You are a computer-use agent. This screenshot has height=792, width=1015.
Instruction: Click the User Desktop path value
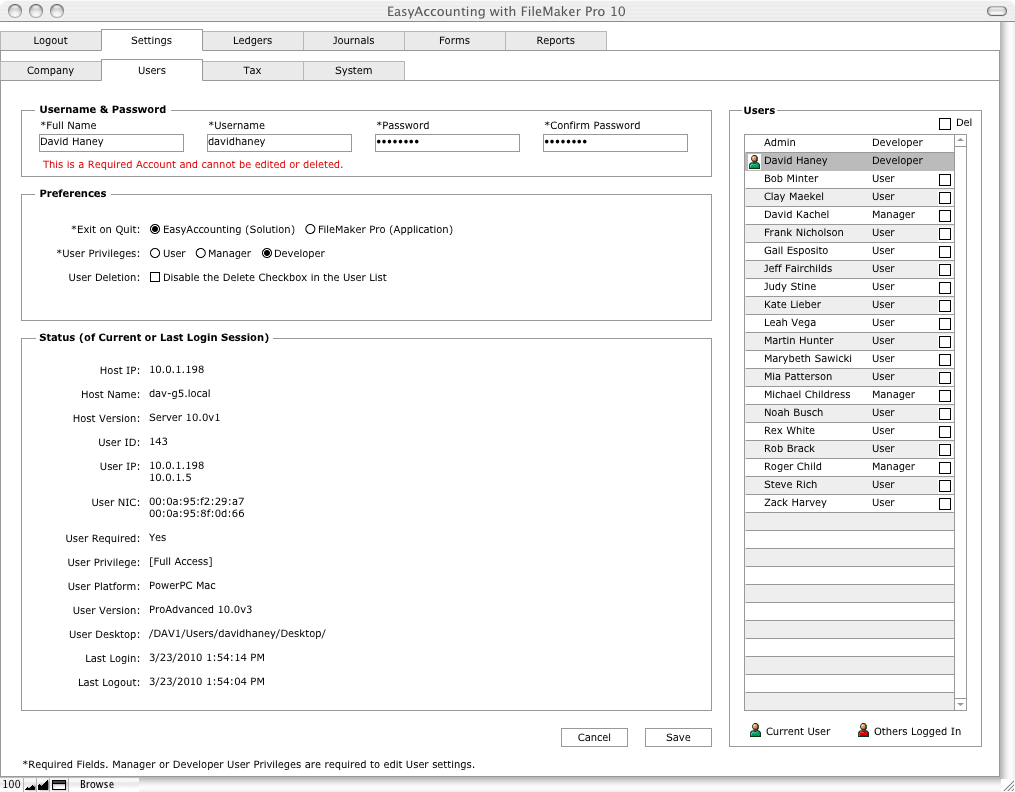[x=238, y=634]
